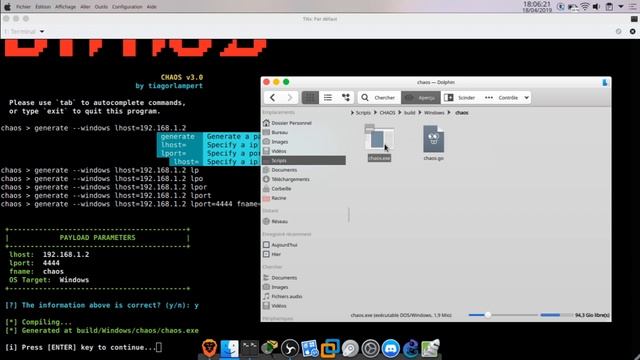Click the free disk space bar
The image size is (640, 360).
pos(556,315)
